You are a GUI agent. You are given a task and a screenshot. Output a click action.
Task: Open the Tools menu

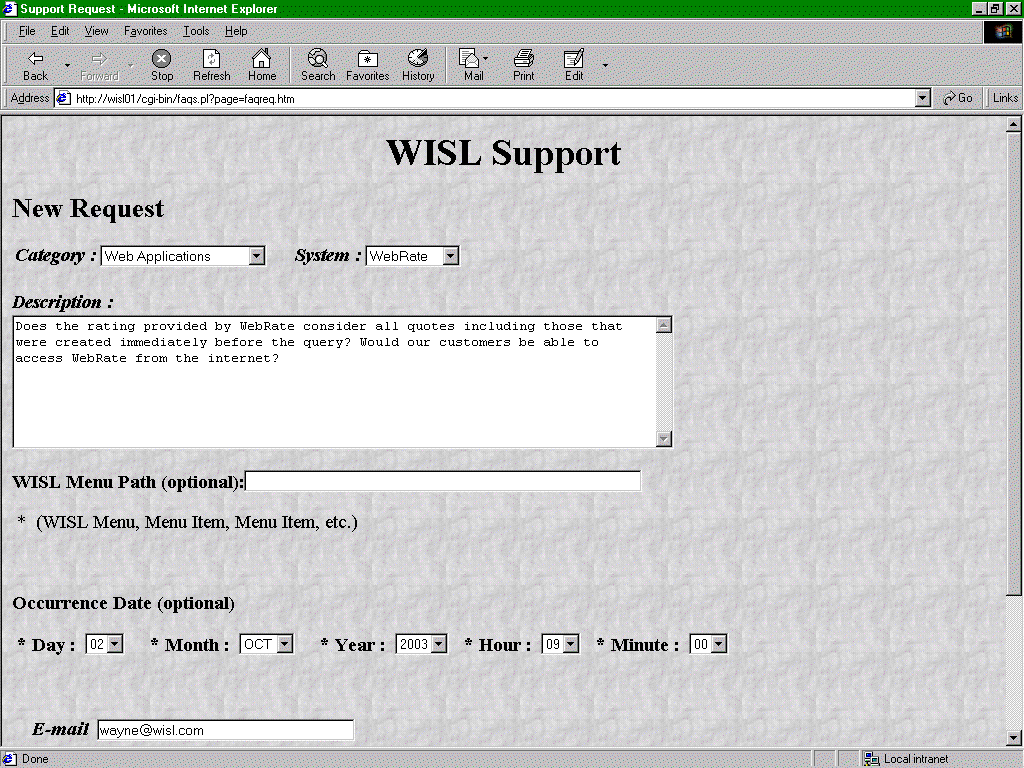click(x=195, y=31)
